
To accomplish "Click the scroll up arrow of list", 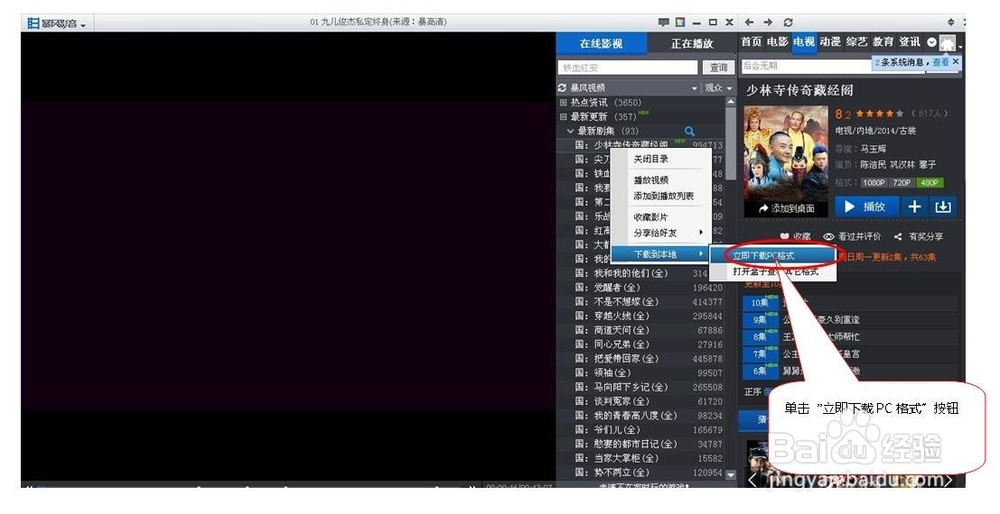I will (731, 102).
